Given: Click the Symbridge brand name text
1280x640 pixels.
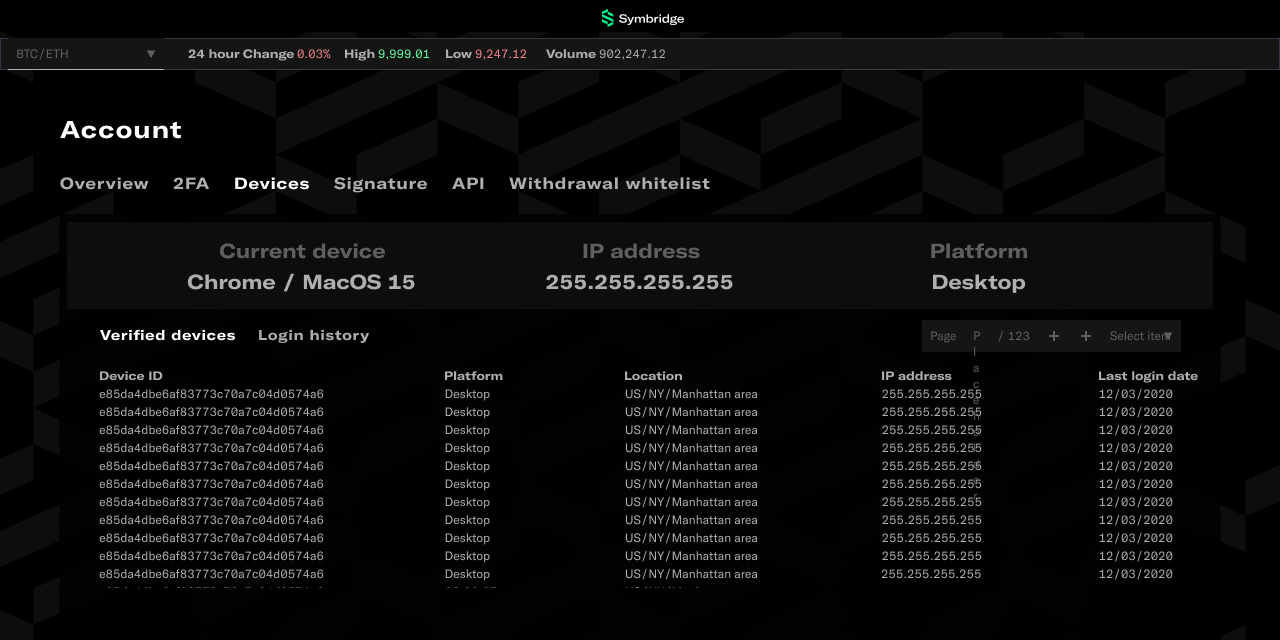Looking at the screenshot, I should click(x=651, y=19).
